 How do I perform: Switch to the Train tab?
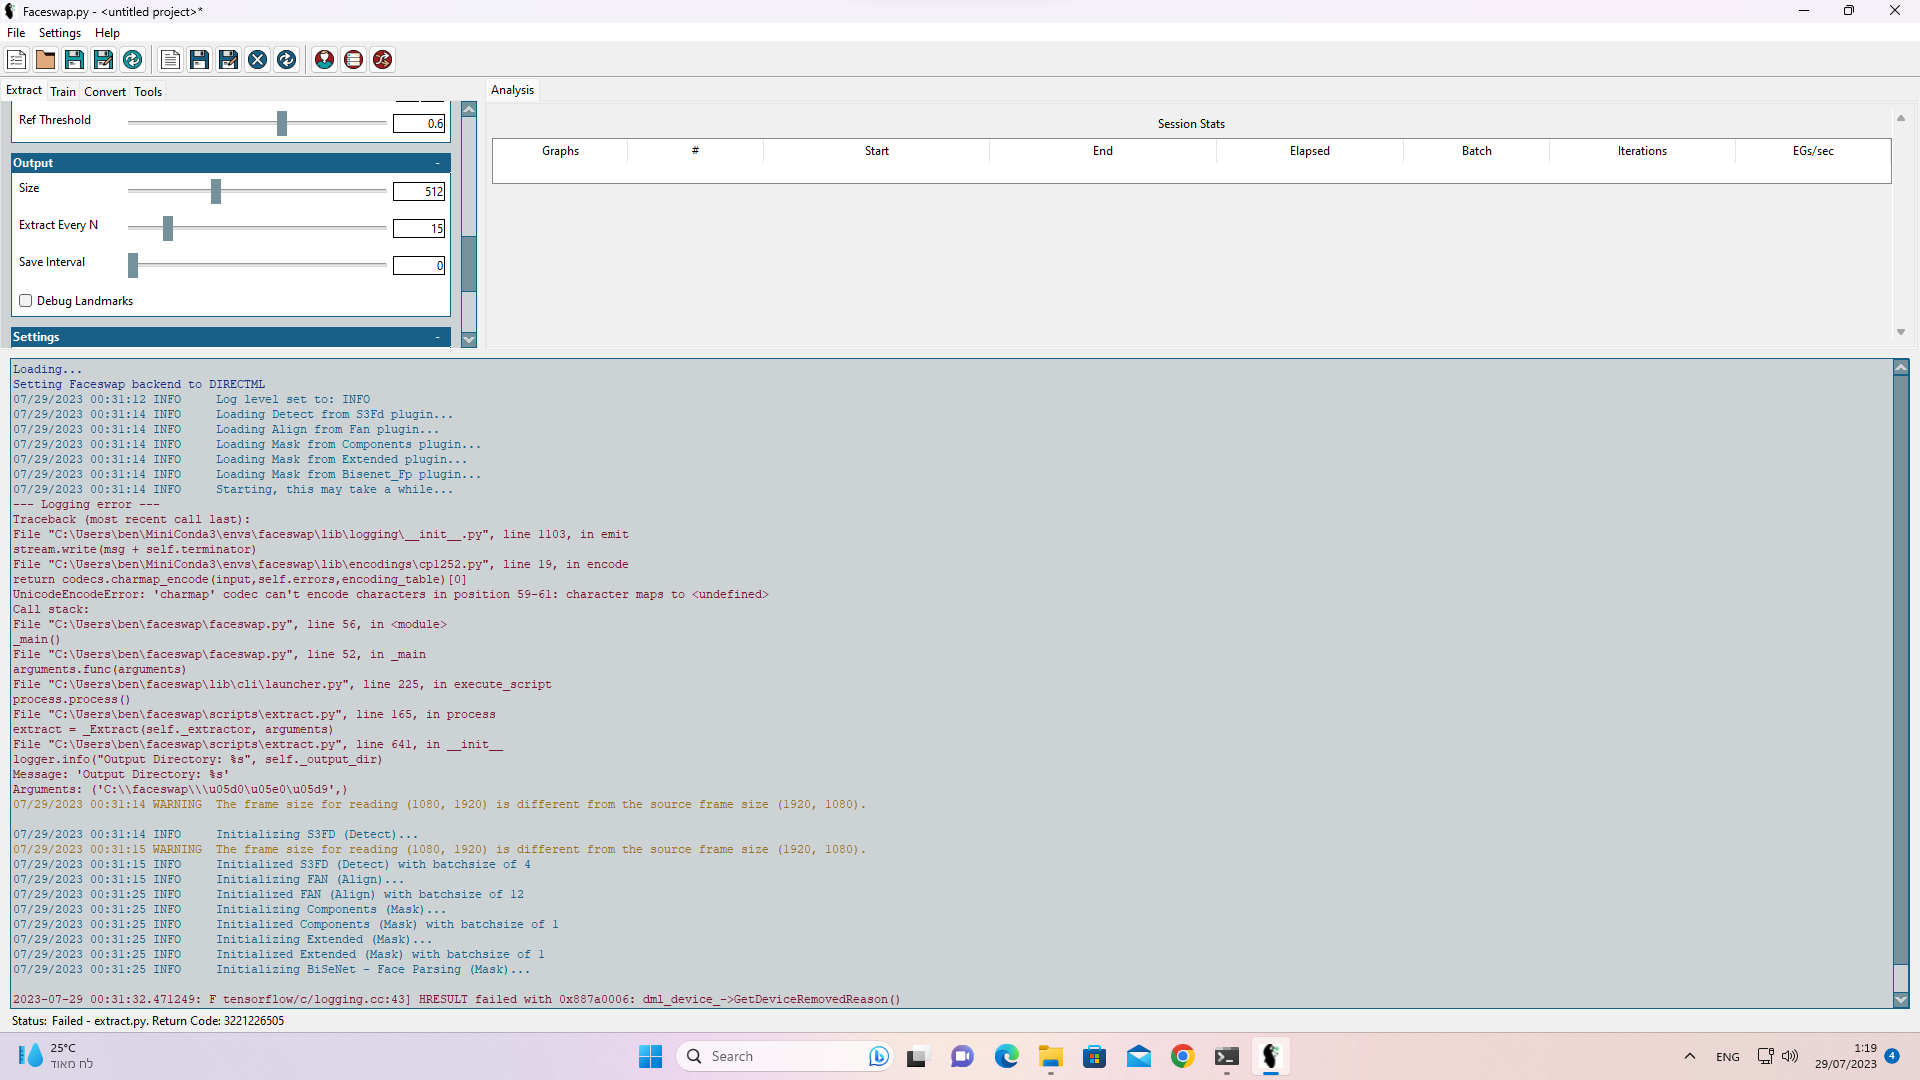click(63, 91)
